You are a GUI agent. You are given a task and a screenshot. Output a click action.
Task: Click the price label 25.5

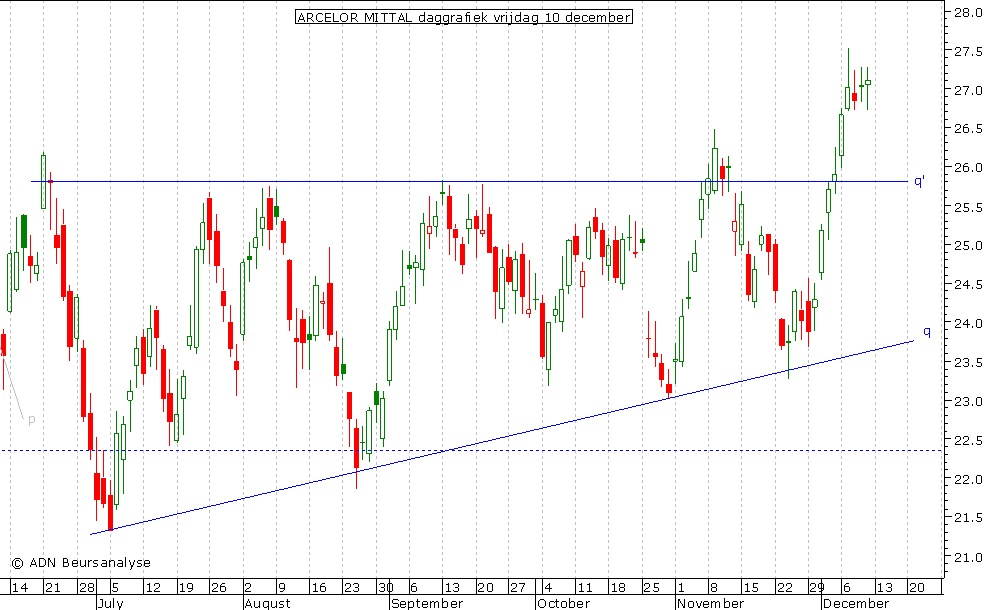[968, 207]
